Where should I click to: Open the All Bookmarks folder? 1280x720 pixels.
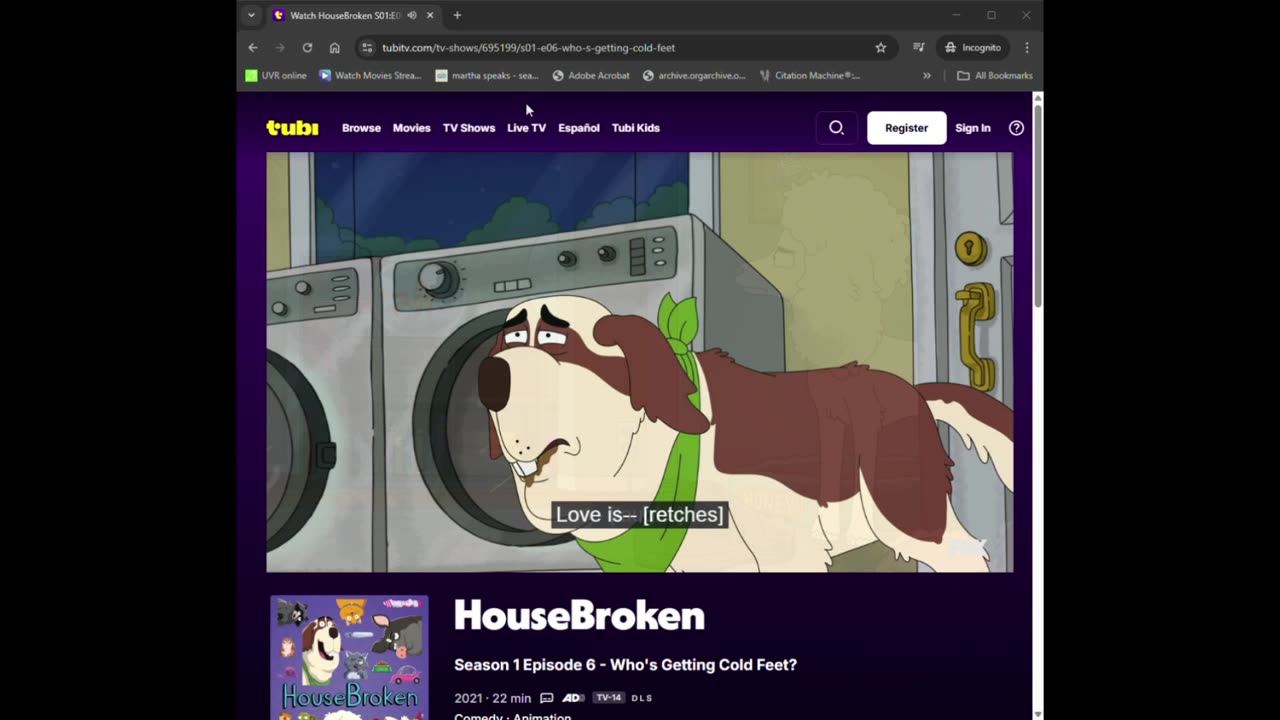pyautogui.click(x=995, y=75)
